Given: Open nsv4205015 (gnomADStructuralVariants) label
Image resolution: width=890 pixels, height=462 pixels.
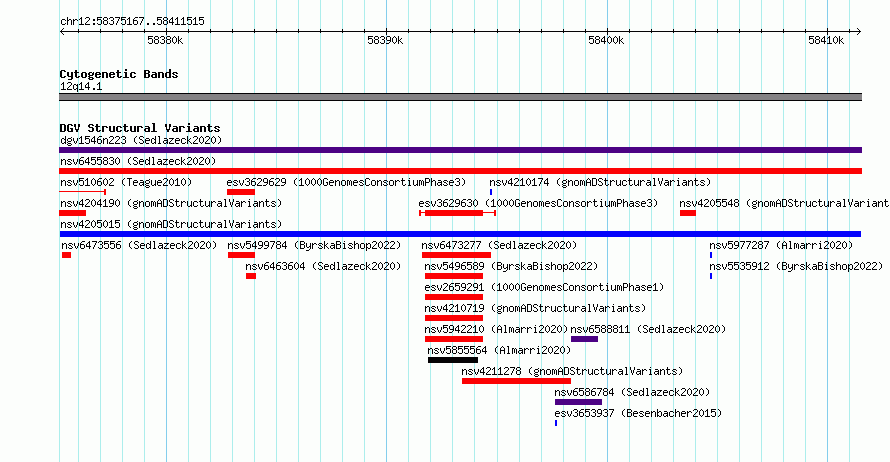Looking at the screenshot, I should pos(171,224).
